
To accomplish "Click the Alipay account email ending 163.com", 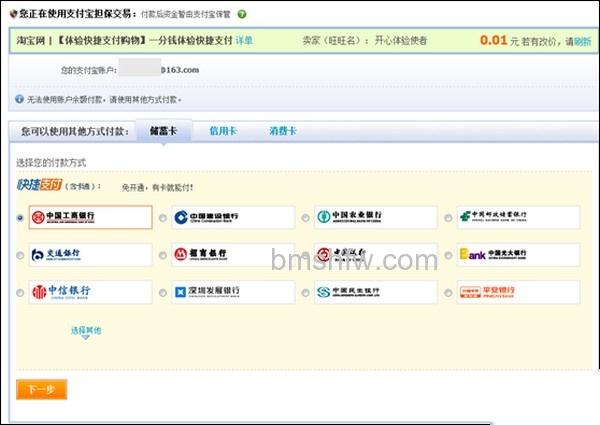I will (159, 70).
